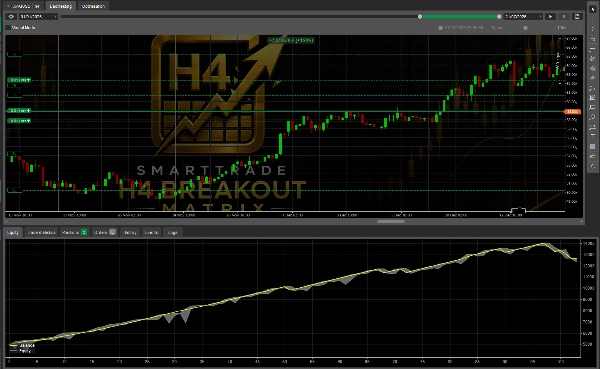Screen dimensions: 600x369
Task: Click the right handle of date range slider
Action: pos(499,16)
